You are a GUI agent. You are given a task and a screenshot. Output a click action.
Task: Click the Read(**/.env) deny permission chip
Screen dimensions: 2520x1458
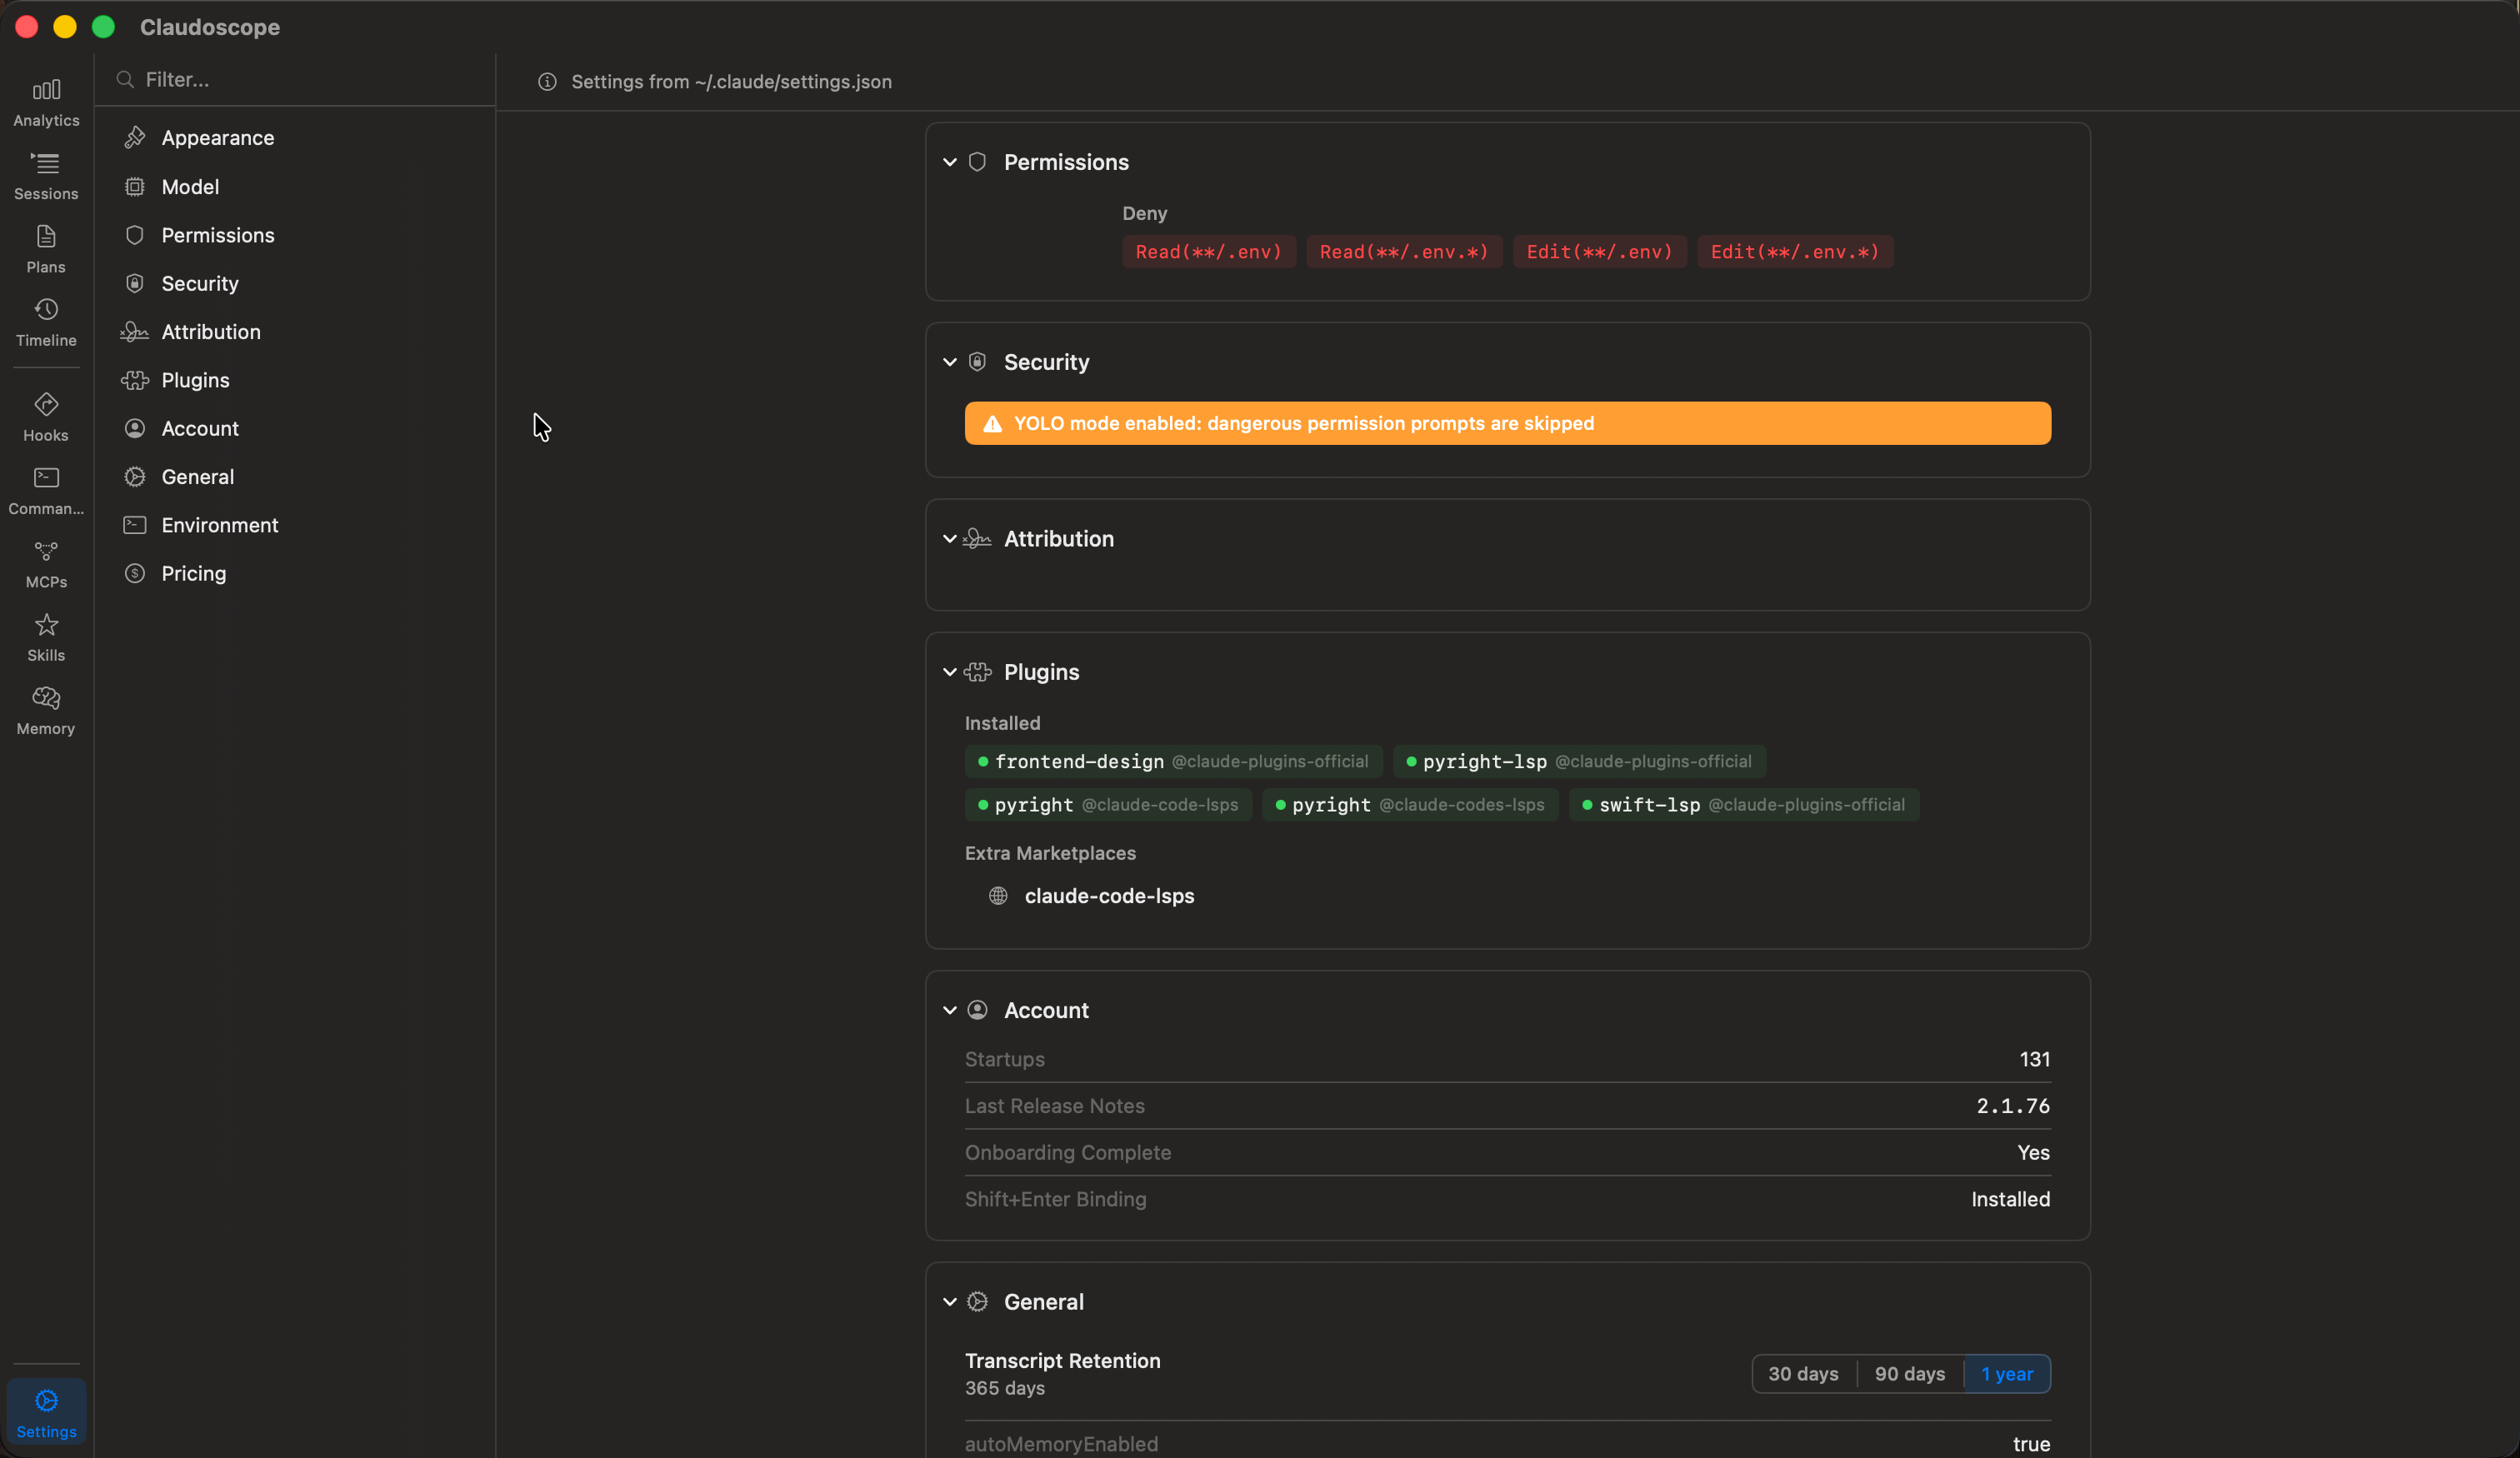tap(1208, 252)
